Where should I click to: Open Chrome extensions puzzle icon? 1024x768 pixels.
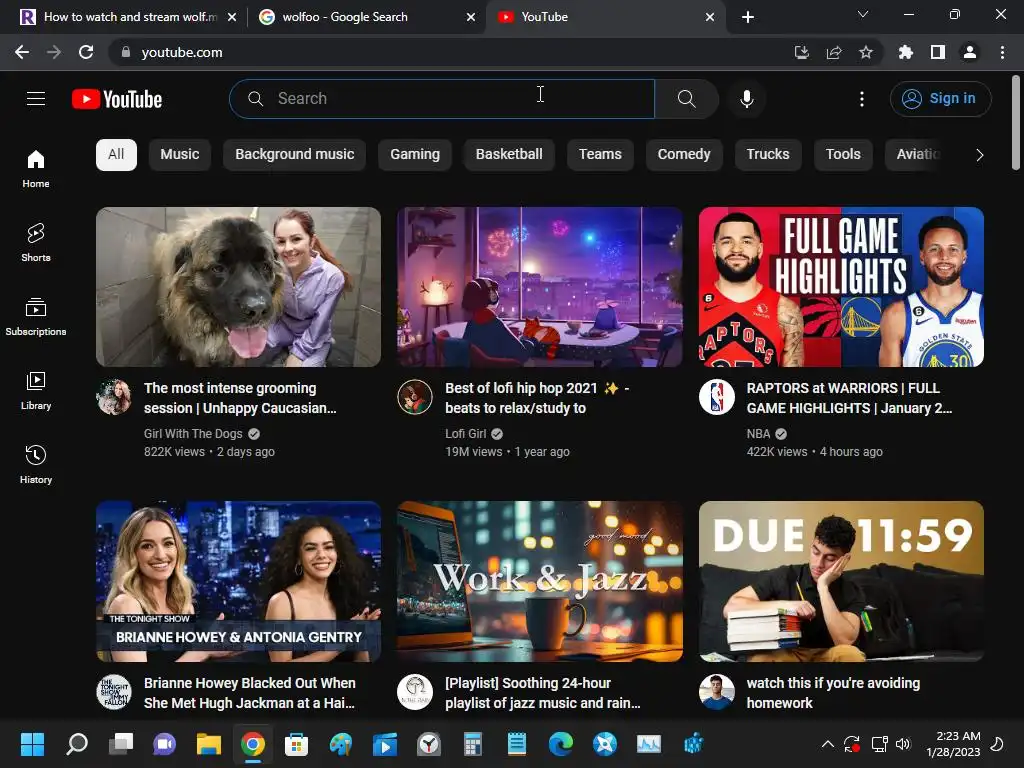coord(905,52)
